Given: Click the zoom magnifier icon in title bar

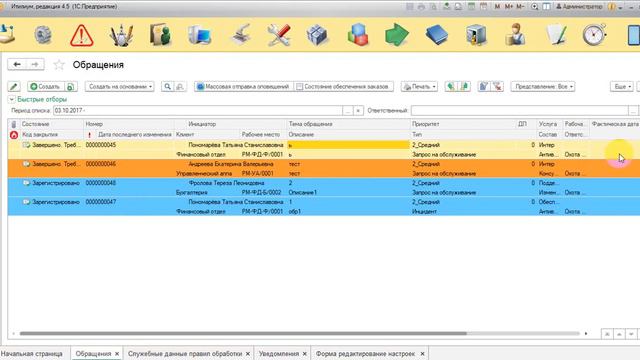Looking at the screenshot, I should click(x=535, y=7).
